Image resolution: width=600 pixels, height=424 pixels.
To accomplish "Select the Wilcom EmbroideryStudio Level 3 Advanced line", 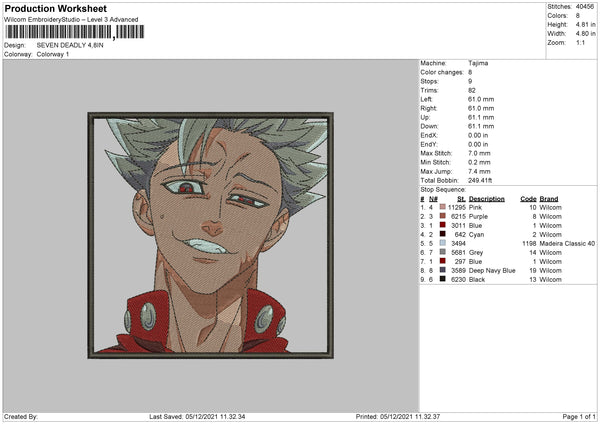I will click(x=71, y=20).
